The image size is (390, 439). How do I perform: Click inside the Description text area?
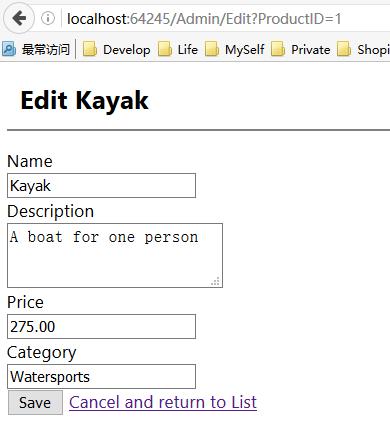(115, 255)
